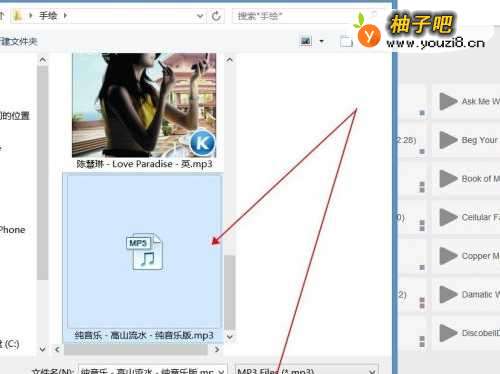The image size is (500, 374).
Task: Click the search 手绘 input box
Action: click(293, 16)
